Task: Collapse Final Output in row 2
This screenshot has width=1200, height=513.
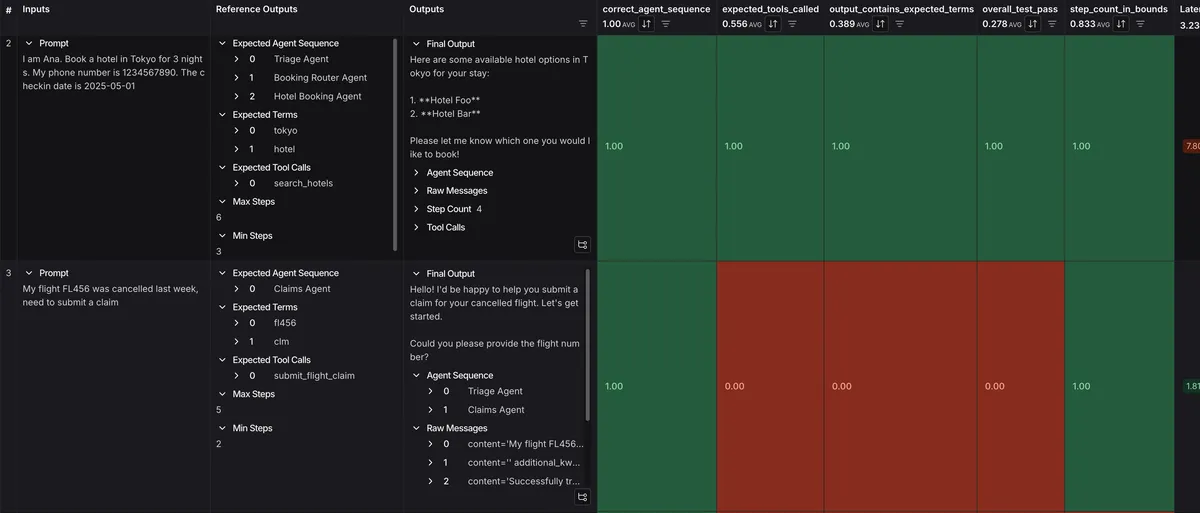Action: 416,44
